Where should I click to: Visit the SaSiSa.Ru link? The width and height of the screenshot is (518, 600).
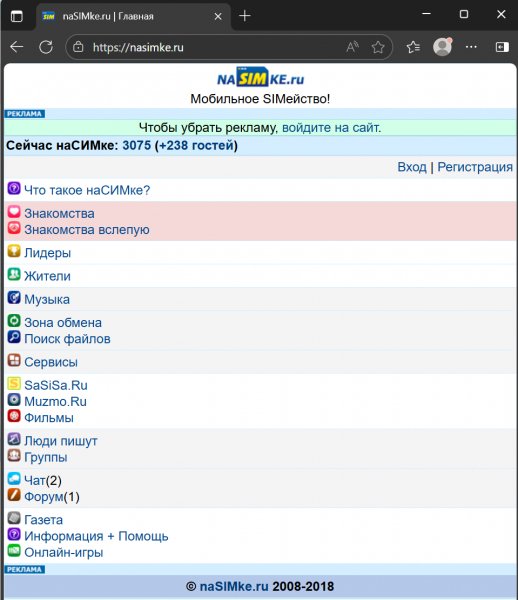pyautogui.click(x=56, y=385)
